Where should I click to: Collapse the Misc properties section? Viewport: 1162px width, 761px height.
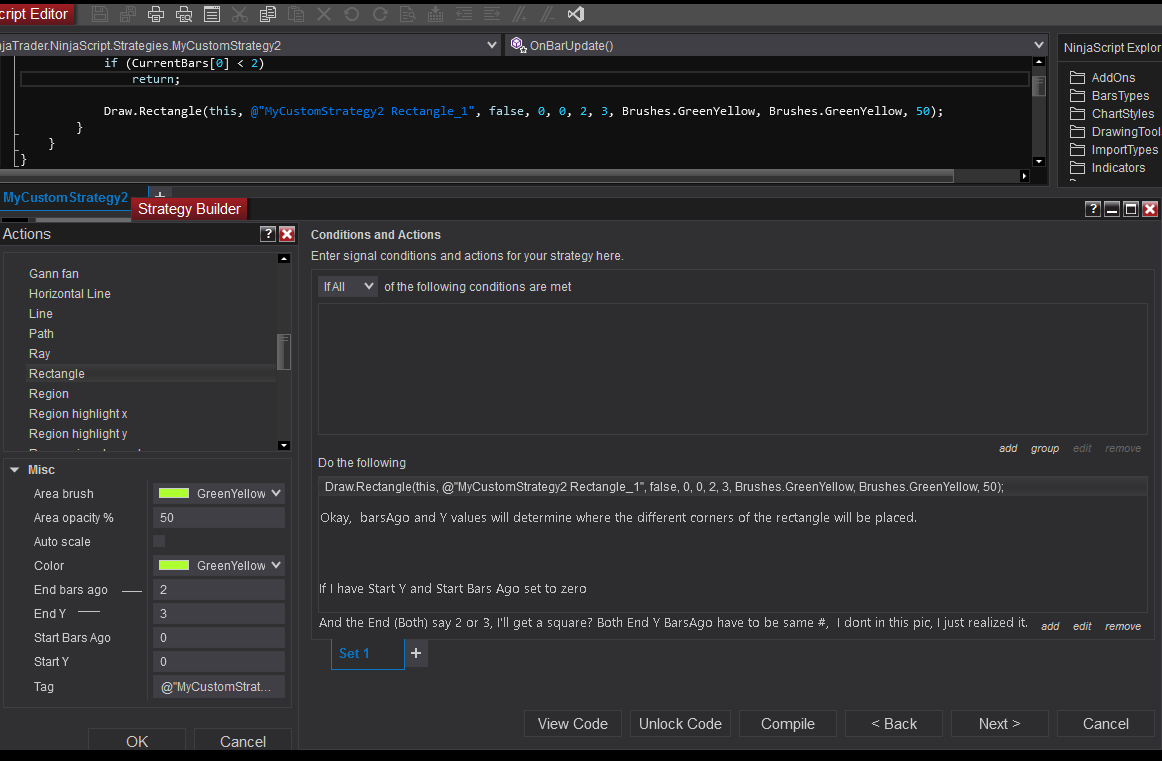click(x=14, y=470)
